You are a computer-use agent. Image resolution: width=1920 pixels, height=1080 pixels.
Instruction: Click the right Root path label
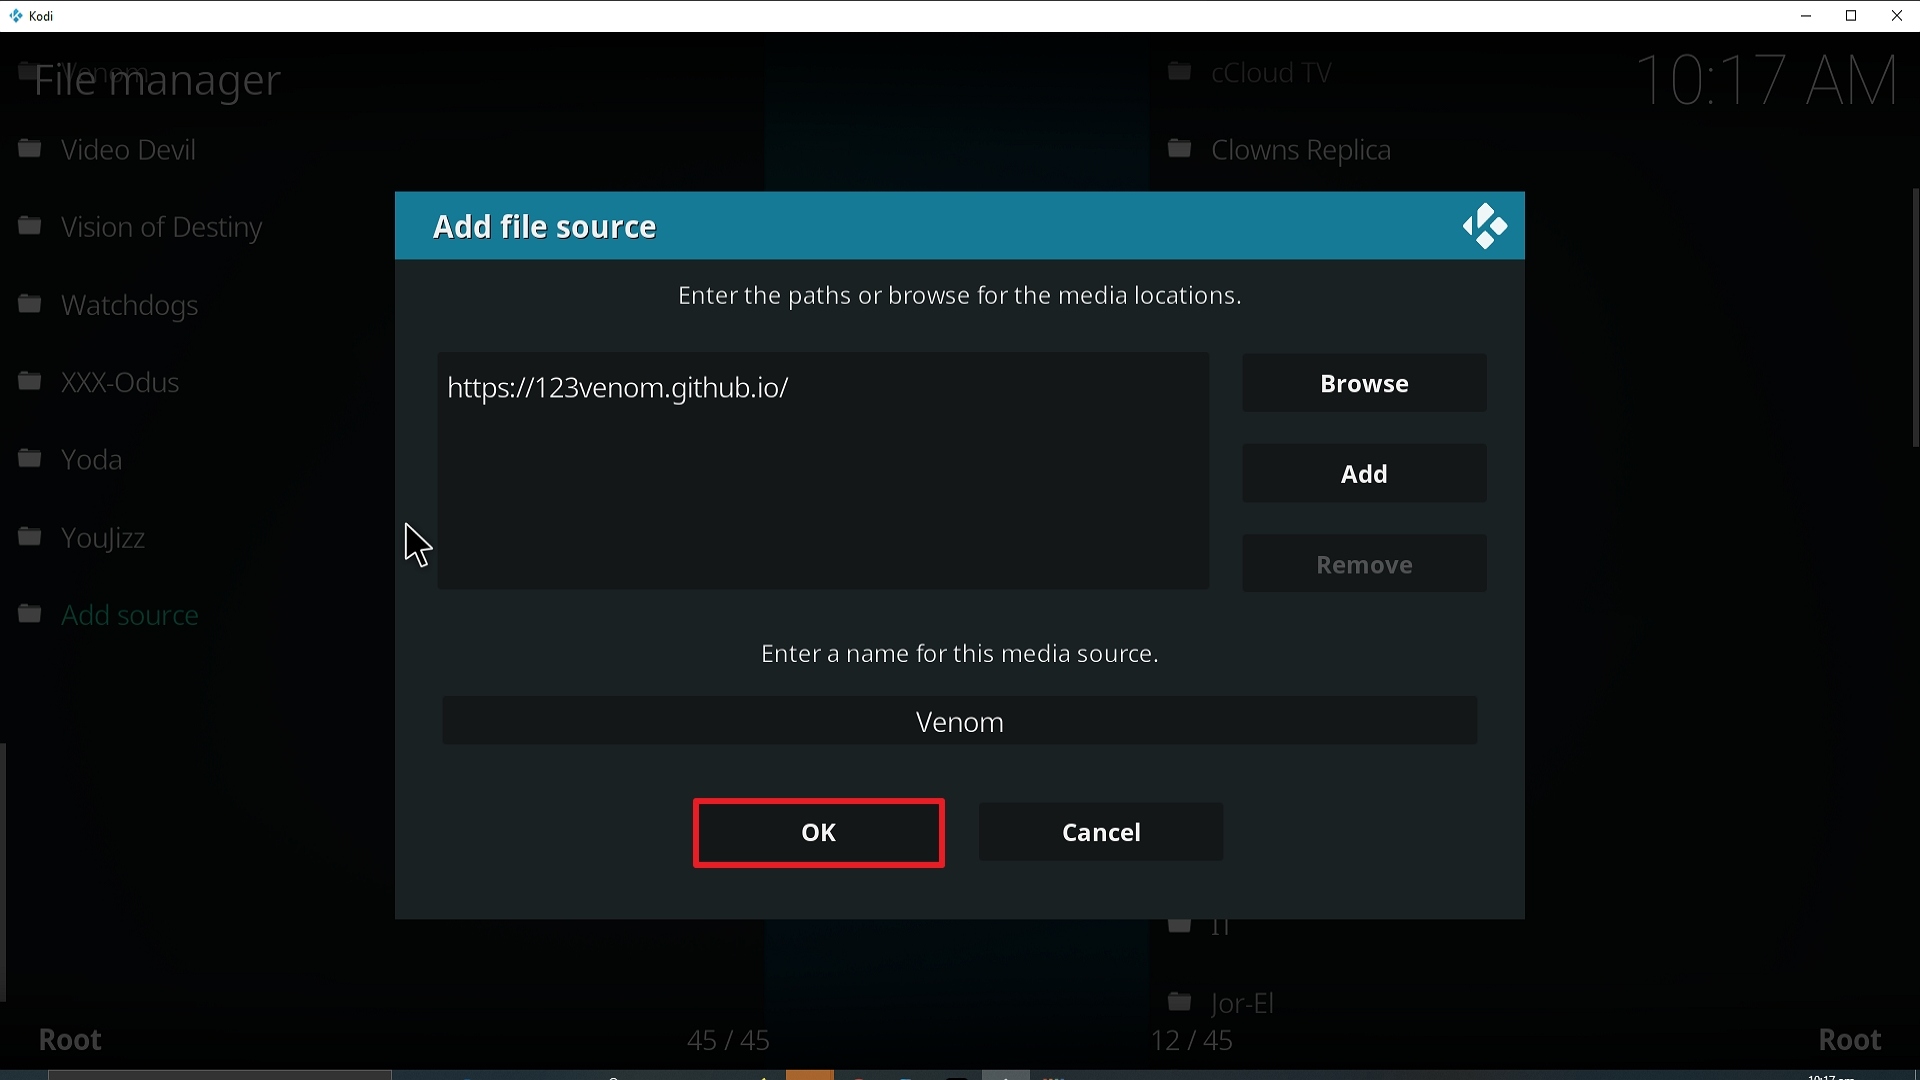click(x=1850, y=1041)
